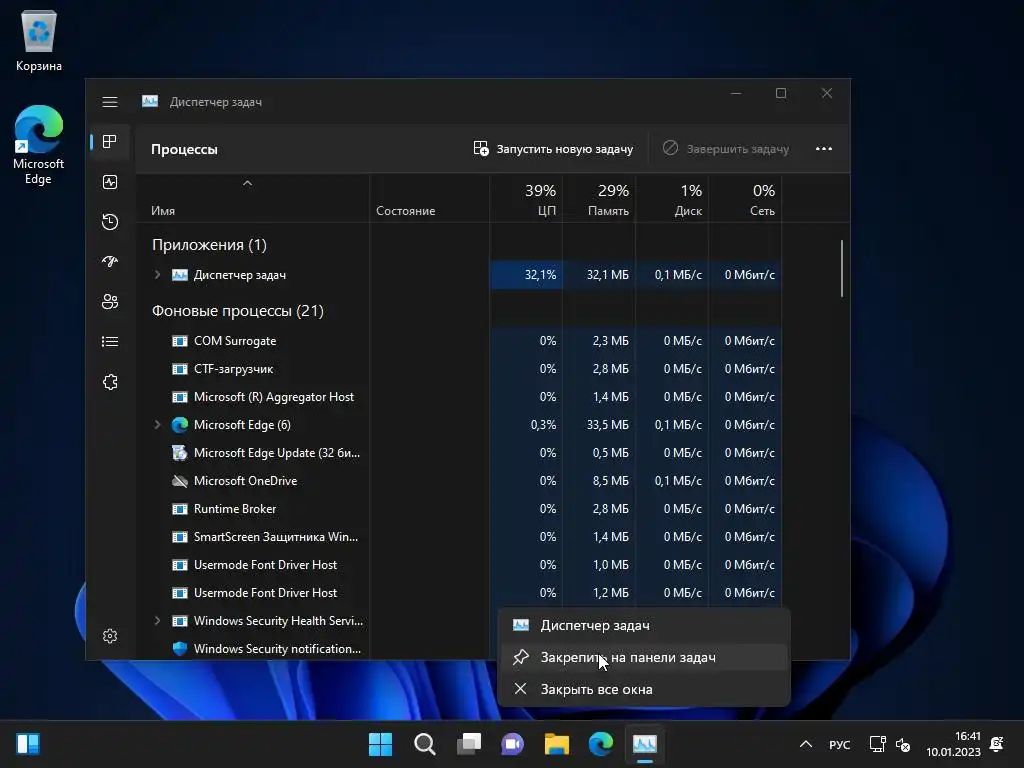1024x768 pixels.
Task: Expand the Microsoft Edge (6) process group
Action: click(157, 425)
